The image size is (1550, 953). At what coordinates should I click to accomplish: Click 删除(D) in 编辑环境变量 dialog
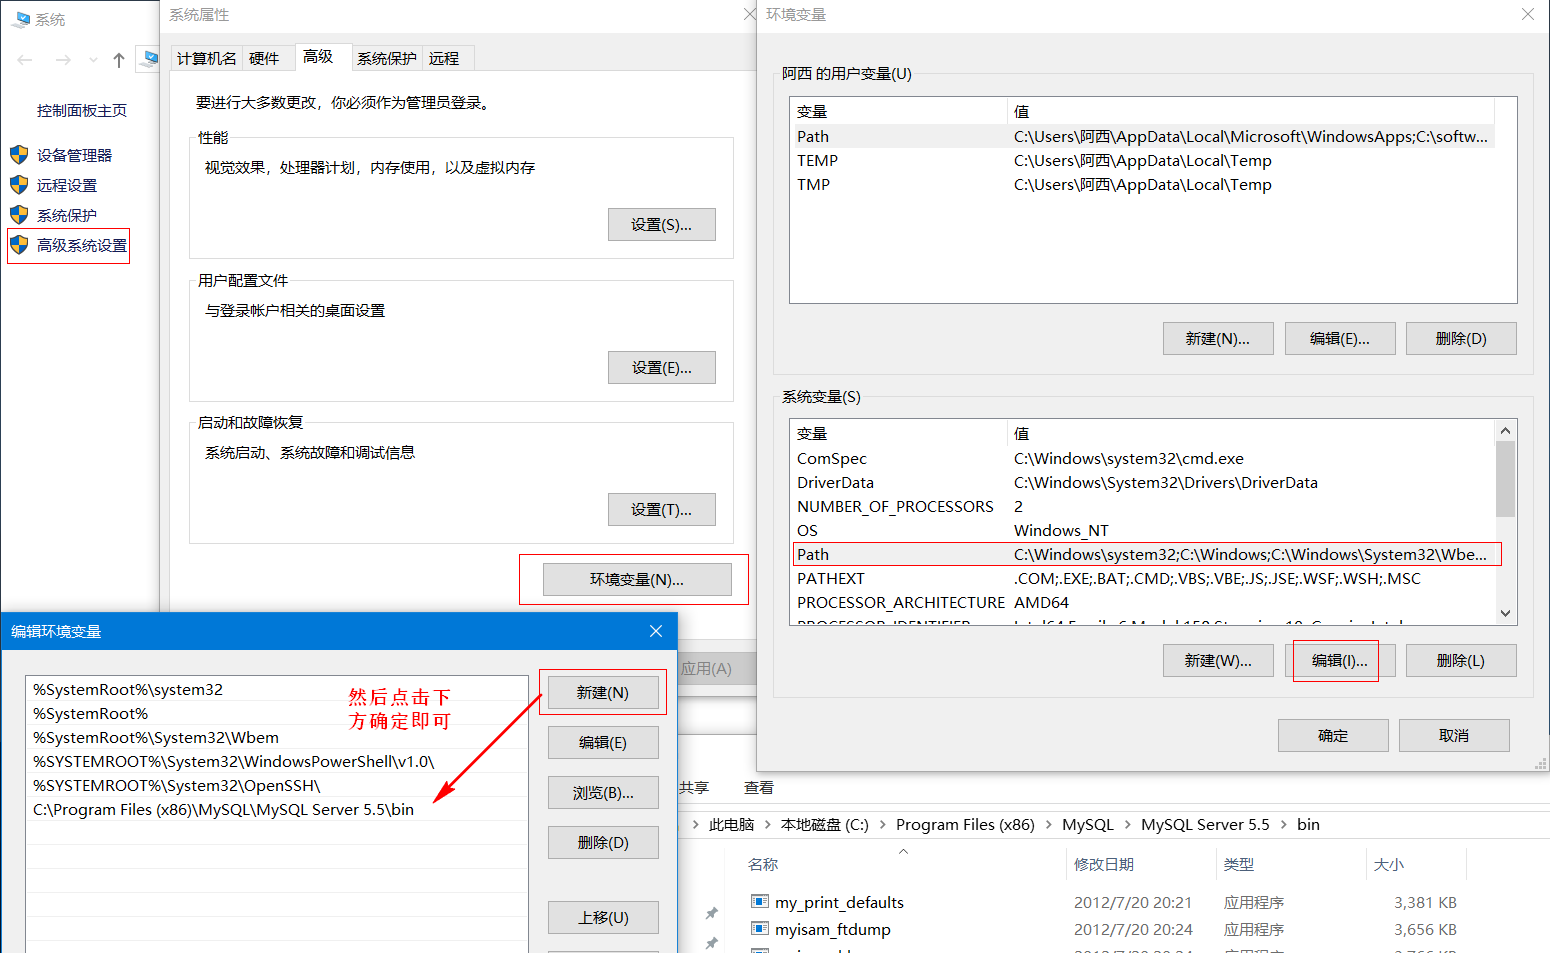point(603,843)
